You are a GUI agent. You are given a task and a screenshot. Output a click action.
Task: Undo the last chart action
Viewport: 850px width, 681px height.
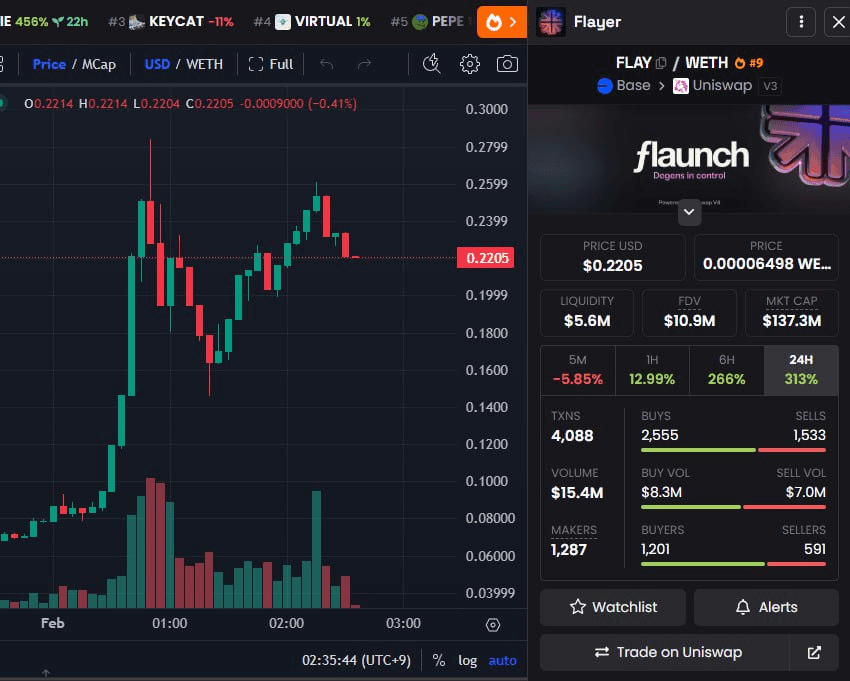[326, 64]
